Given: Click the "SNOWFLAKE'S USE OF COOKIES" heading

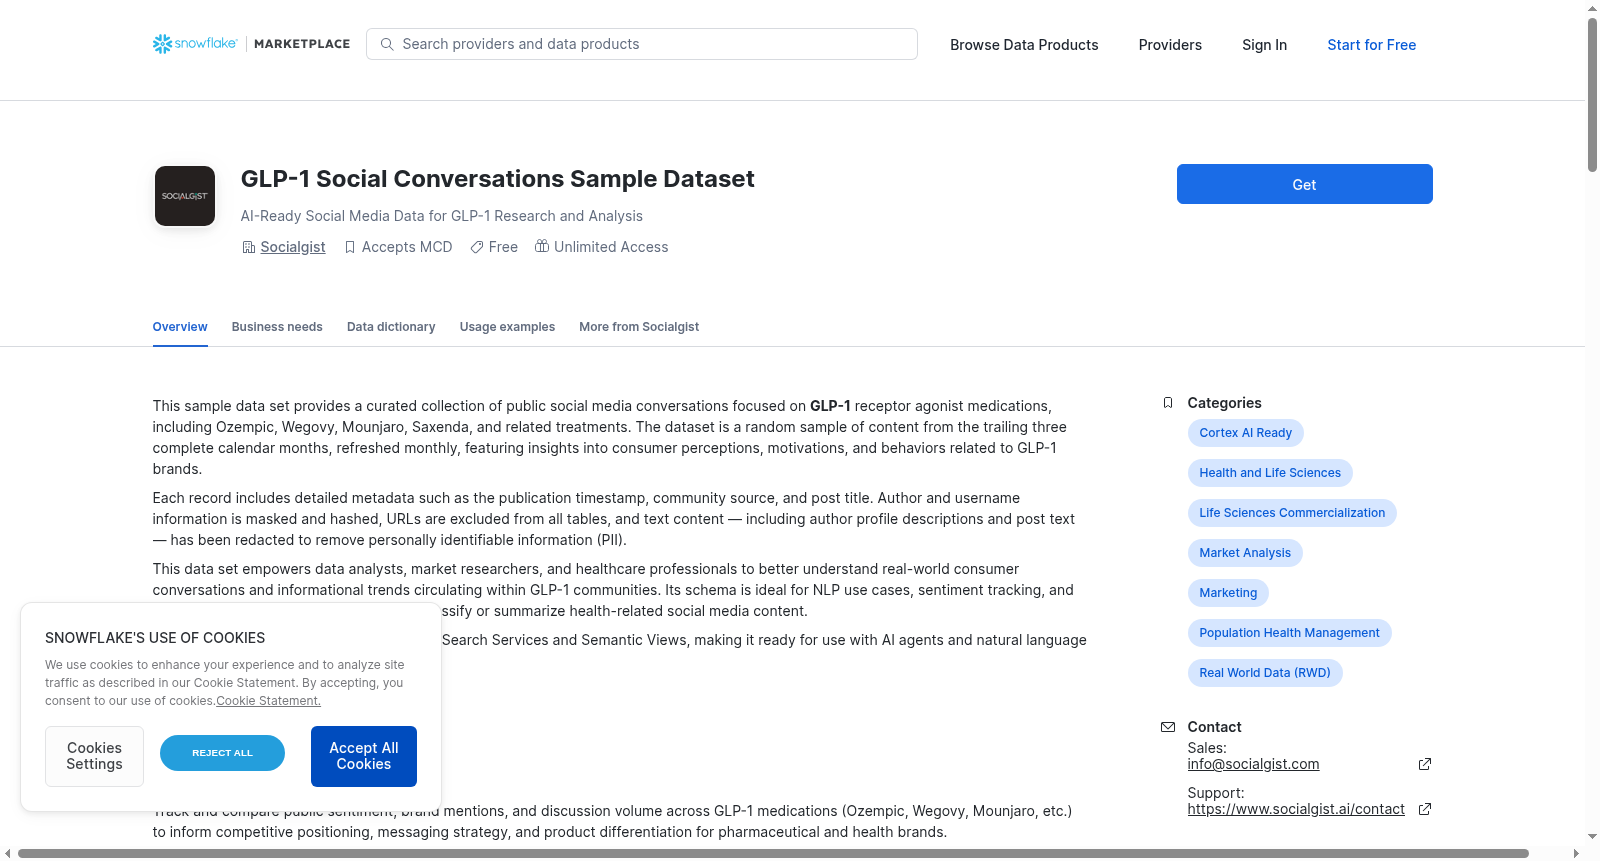Looking at the screenshot, I should 155,638.
